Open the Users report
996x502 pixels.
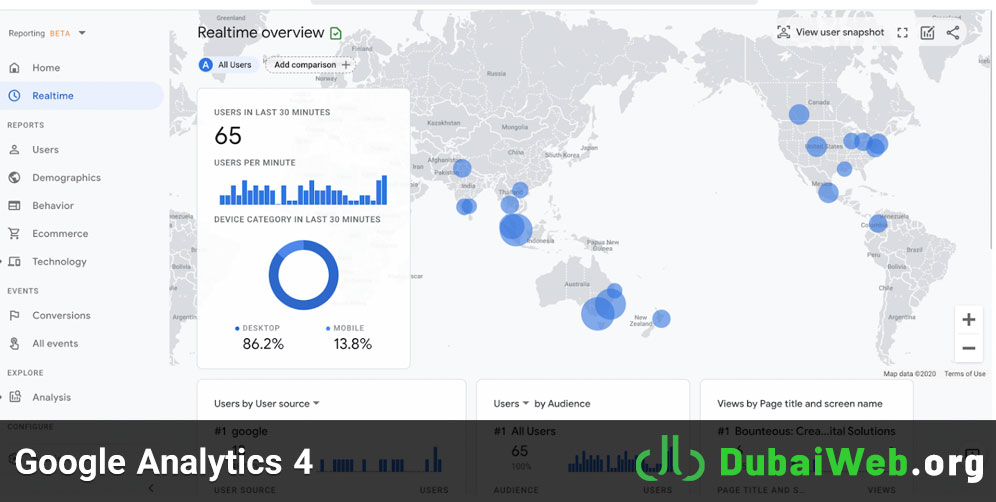(45, 150)
